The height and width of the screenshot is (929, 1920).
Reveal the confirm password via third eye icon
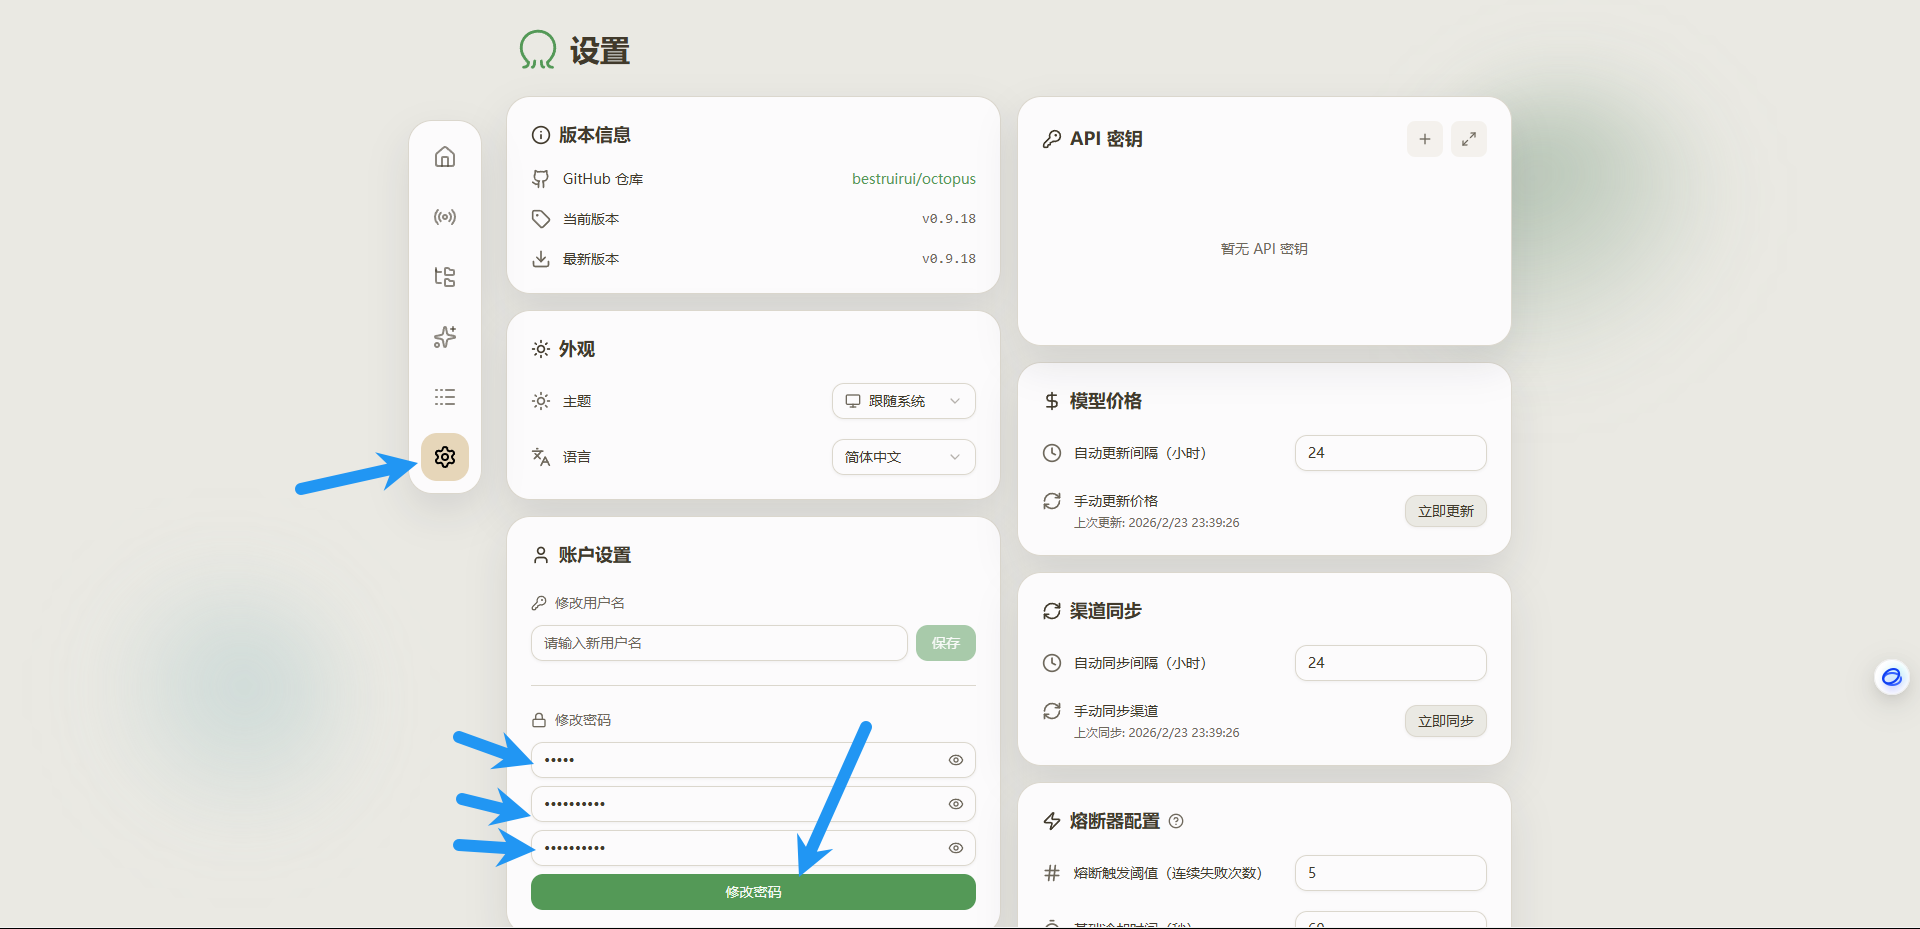pos(955,848)
